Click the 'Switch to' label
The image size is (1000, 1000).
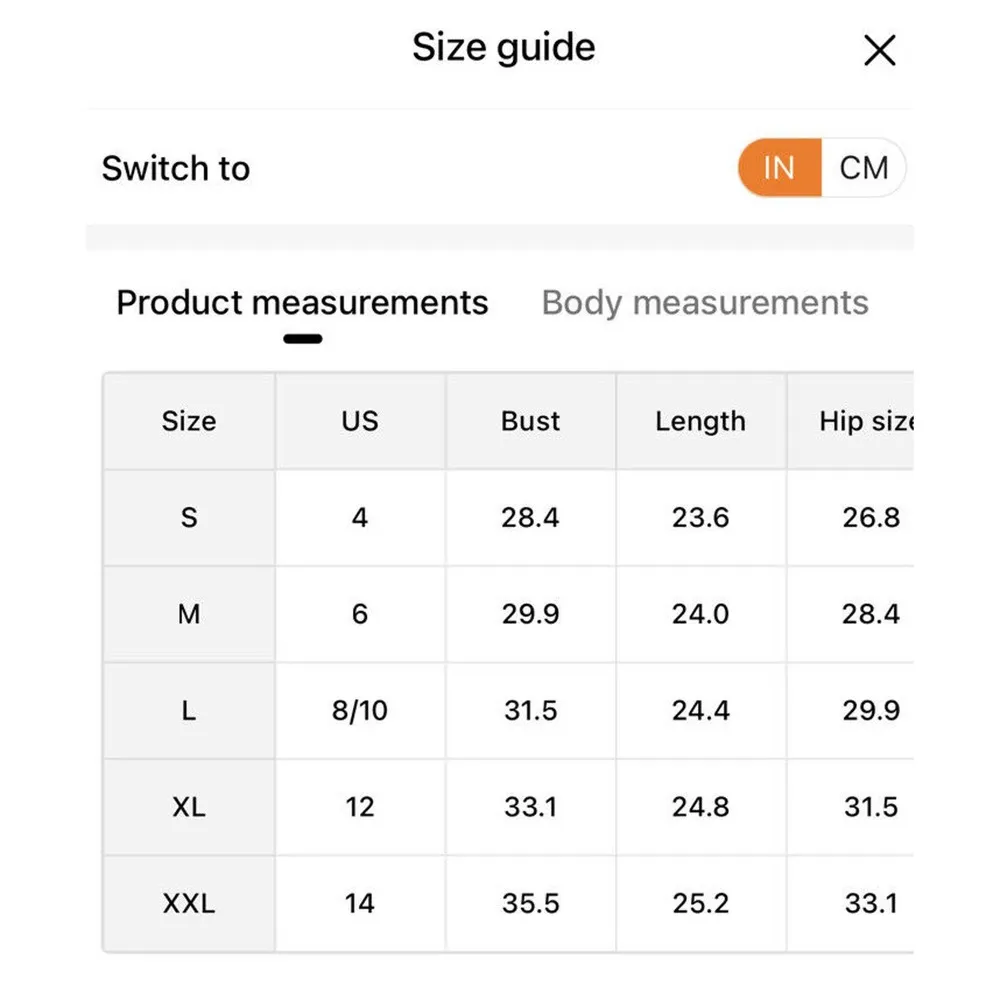point(176,168)
